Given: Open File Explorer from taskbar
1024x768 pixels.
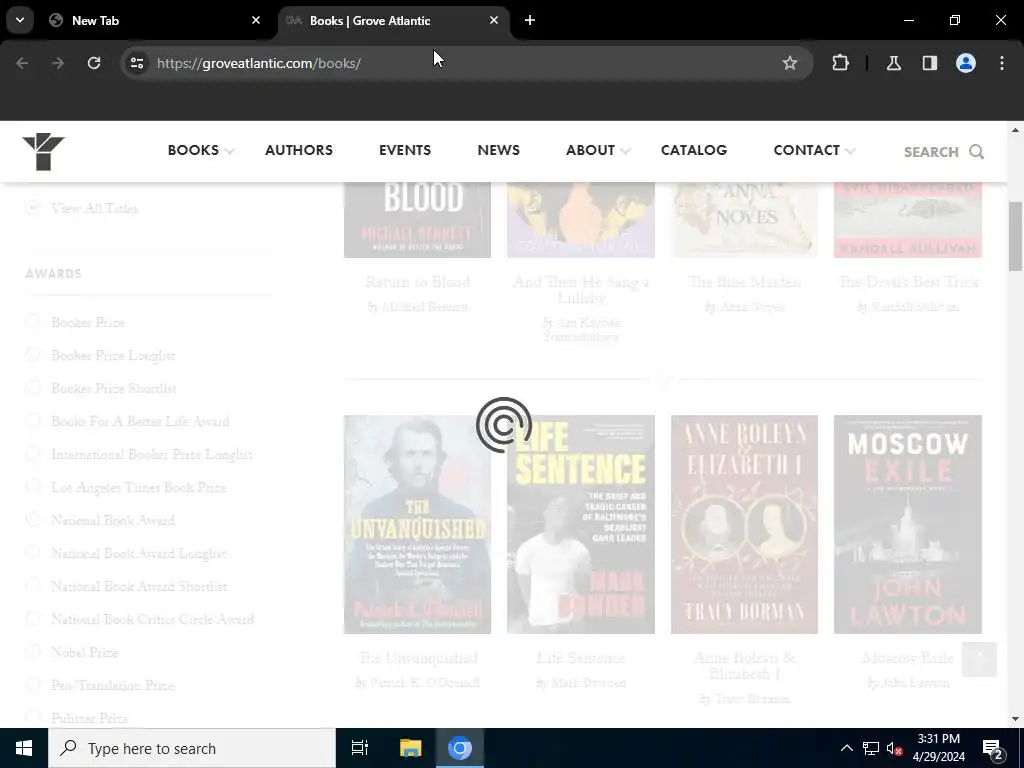Looking at the screenshot, I should tap(410, 748).
